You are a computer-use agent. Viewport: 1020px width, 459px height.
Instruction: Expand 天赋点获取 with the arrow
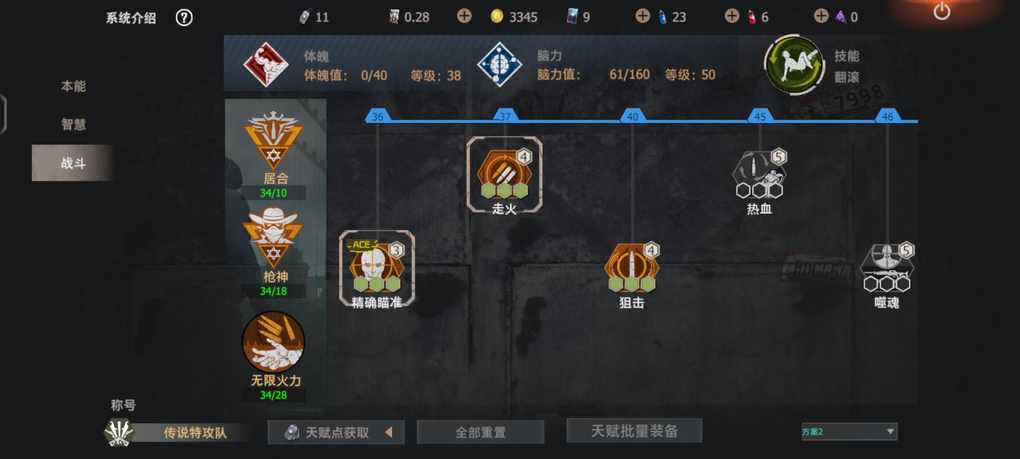tap(388, 432)
